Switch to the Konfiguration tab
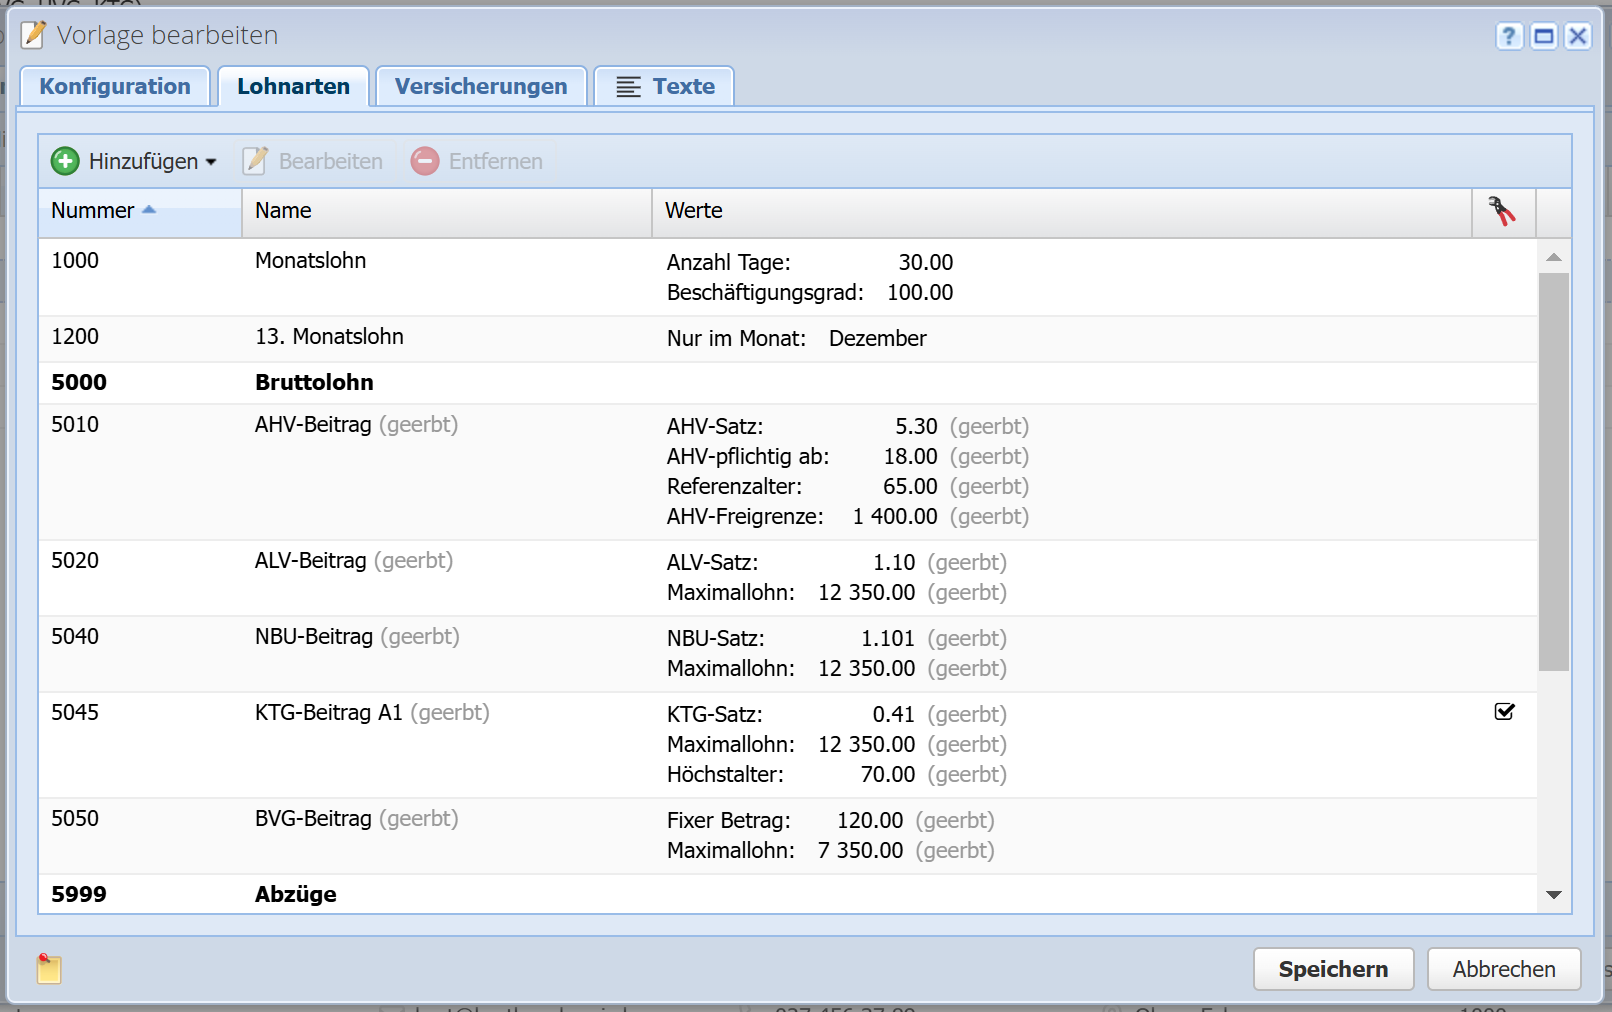 115,87
